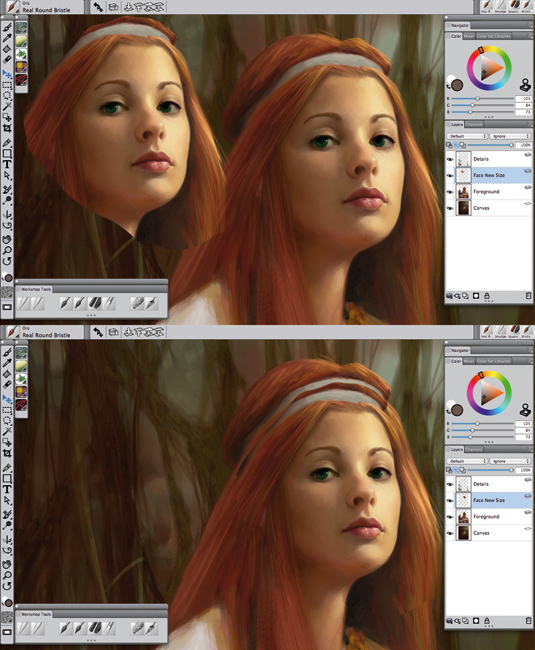Select the Pen tool in upper screenshot toolbox
The width and height of the screenshot is (535, 650).
pyautogui.click(x=7, y=143)
